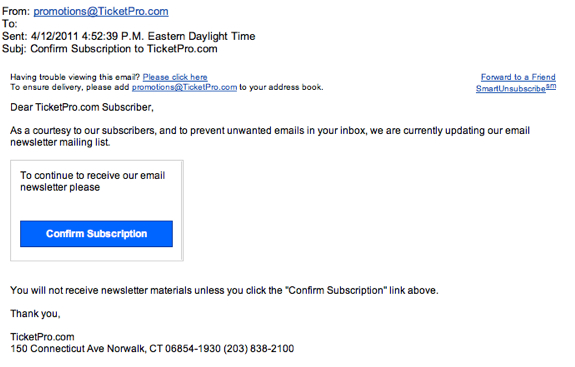Open the sender address link in From line
This screenshot has width=575, height=367.
[x=101, y=11]
